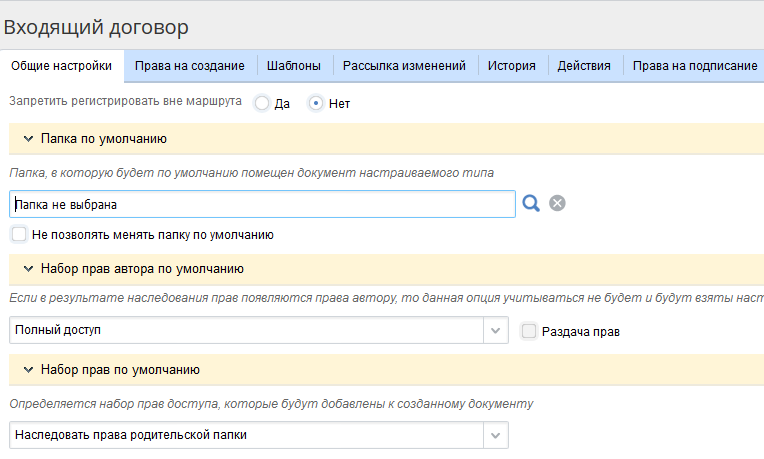Enable "Не позволять менять папку по умолчанию"

(18, 235)
